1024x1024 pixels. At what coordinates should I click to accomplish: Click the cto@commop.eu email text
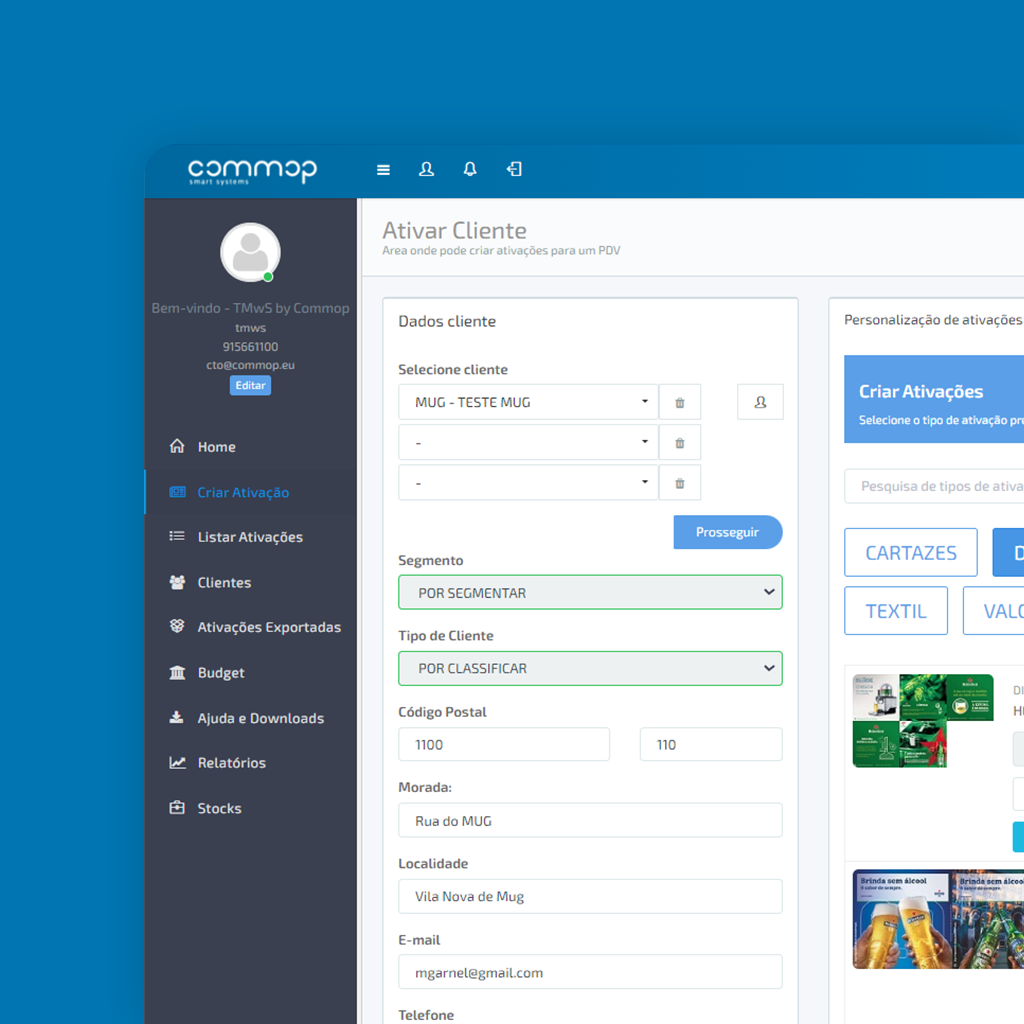click(x=251, y=365)
